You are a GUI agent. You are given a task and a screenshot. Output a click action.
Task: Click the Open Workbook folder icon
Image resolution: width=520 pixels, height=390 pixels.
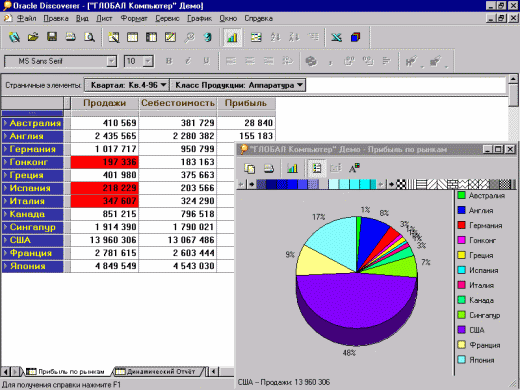coord(33,37)
